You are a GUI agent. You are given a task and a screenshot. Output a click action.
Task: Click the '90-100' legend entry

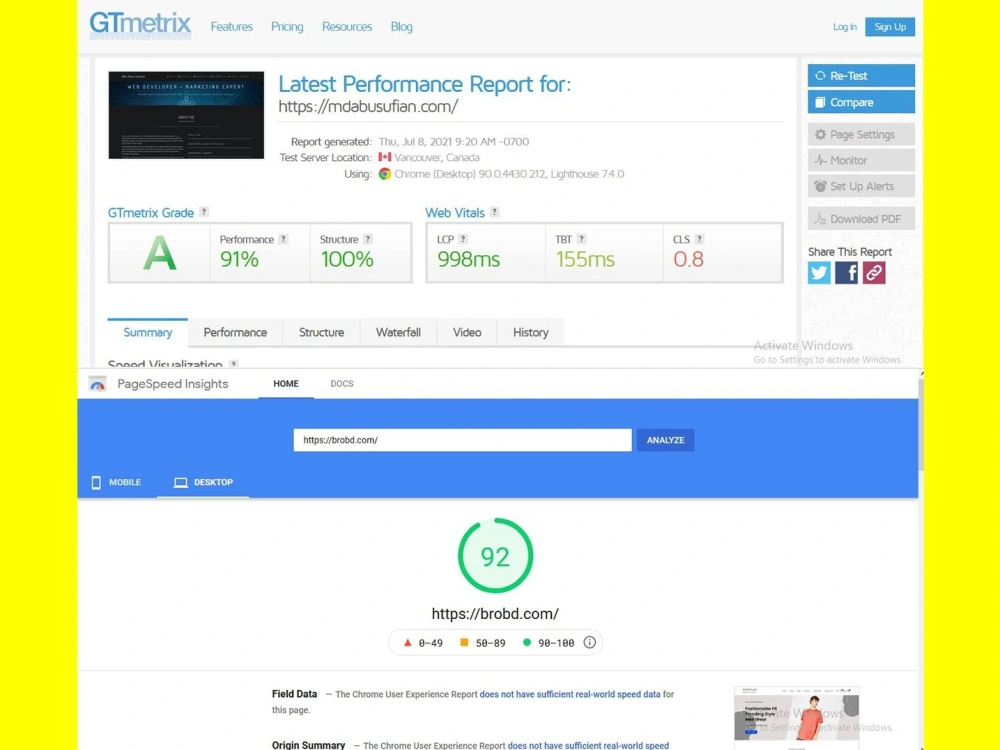(x=548, y=642)
